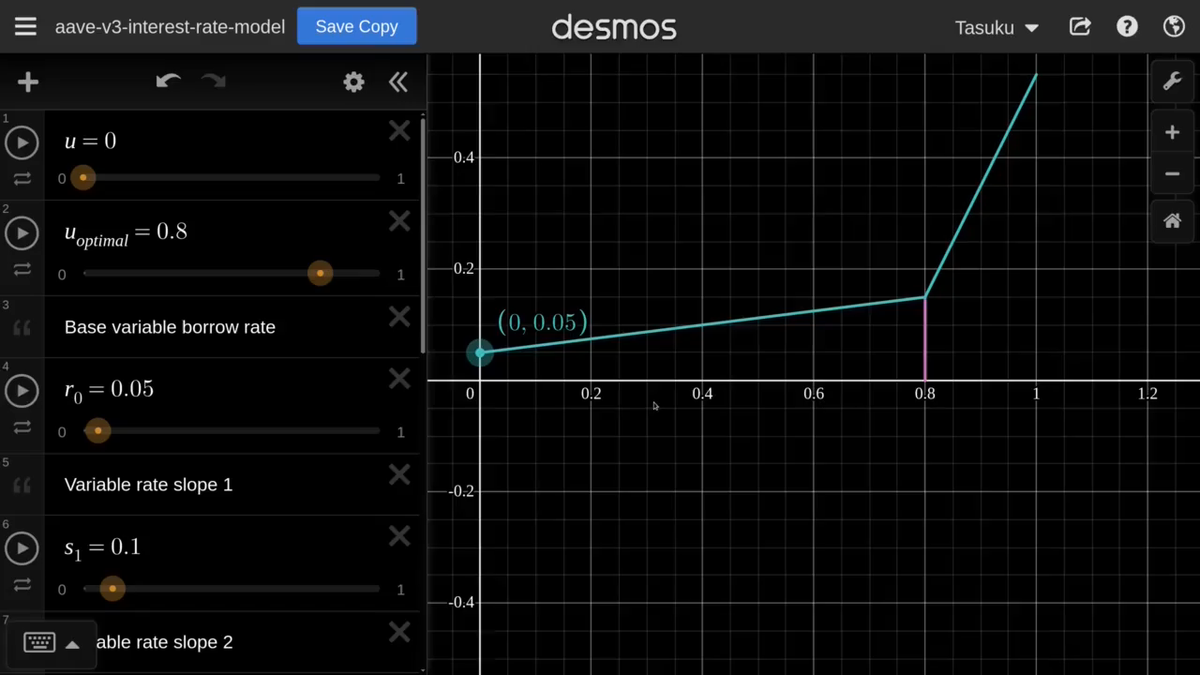1200x675 pixels.
Task: Open the Tasuku account dropdown
Action: coord(996,28)
